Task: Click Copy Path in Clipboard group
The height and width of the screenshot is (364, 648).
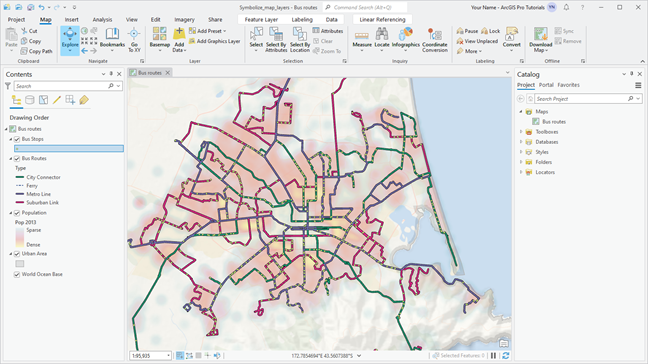Action: (36, 51)
